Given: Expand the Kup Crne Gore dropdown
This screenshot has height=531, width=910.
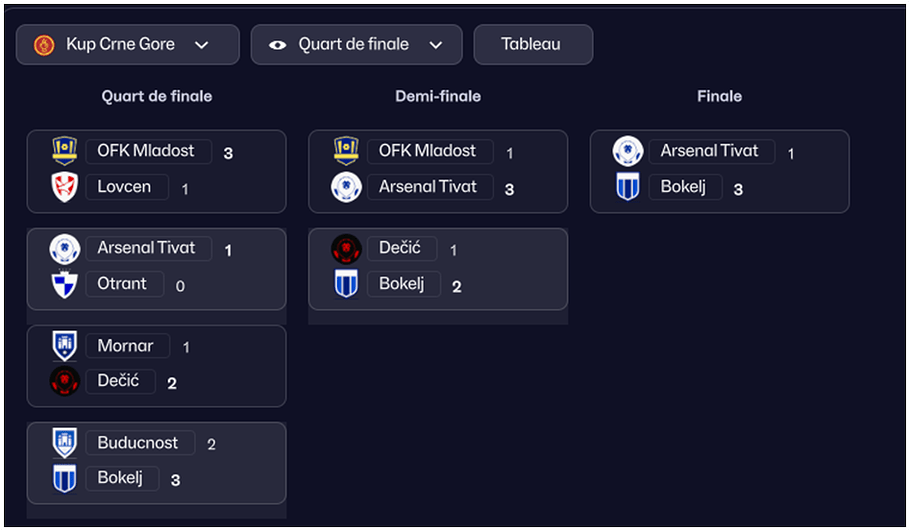Looking at the screenshot, I should [x=201, y=45].
